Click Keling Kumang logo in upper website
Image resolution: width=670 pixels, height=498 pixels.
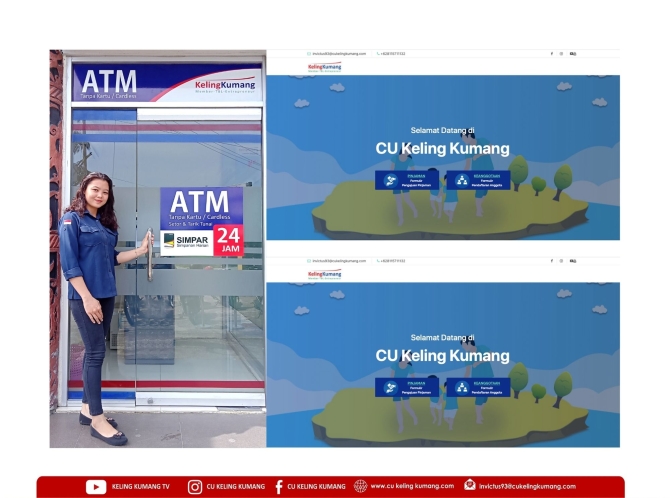pos(325,67)
